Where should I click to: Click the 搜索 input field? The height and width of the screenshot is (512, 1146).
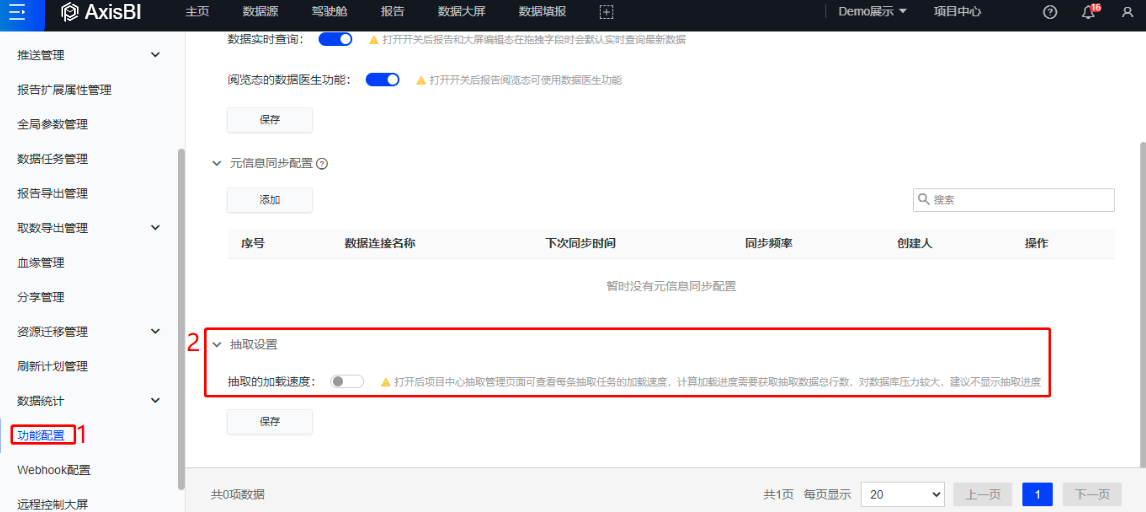point(1020,200)
